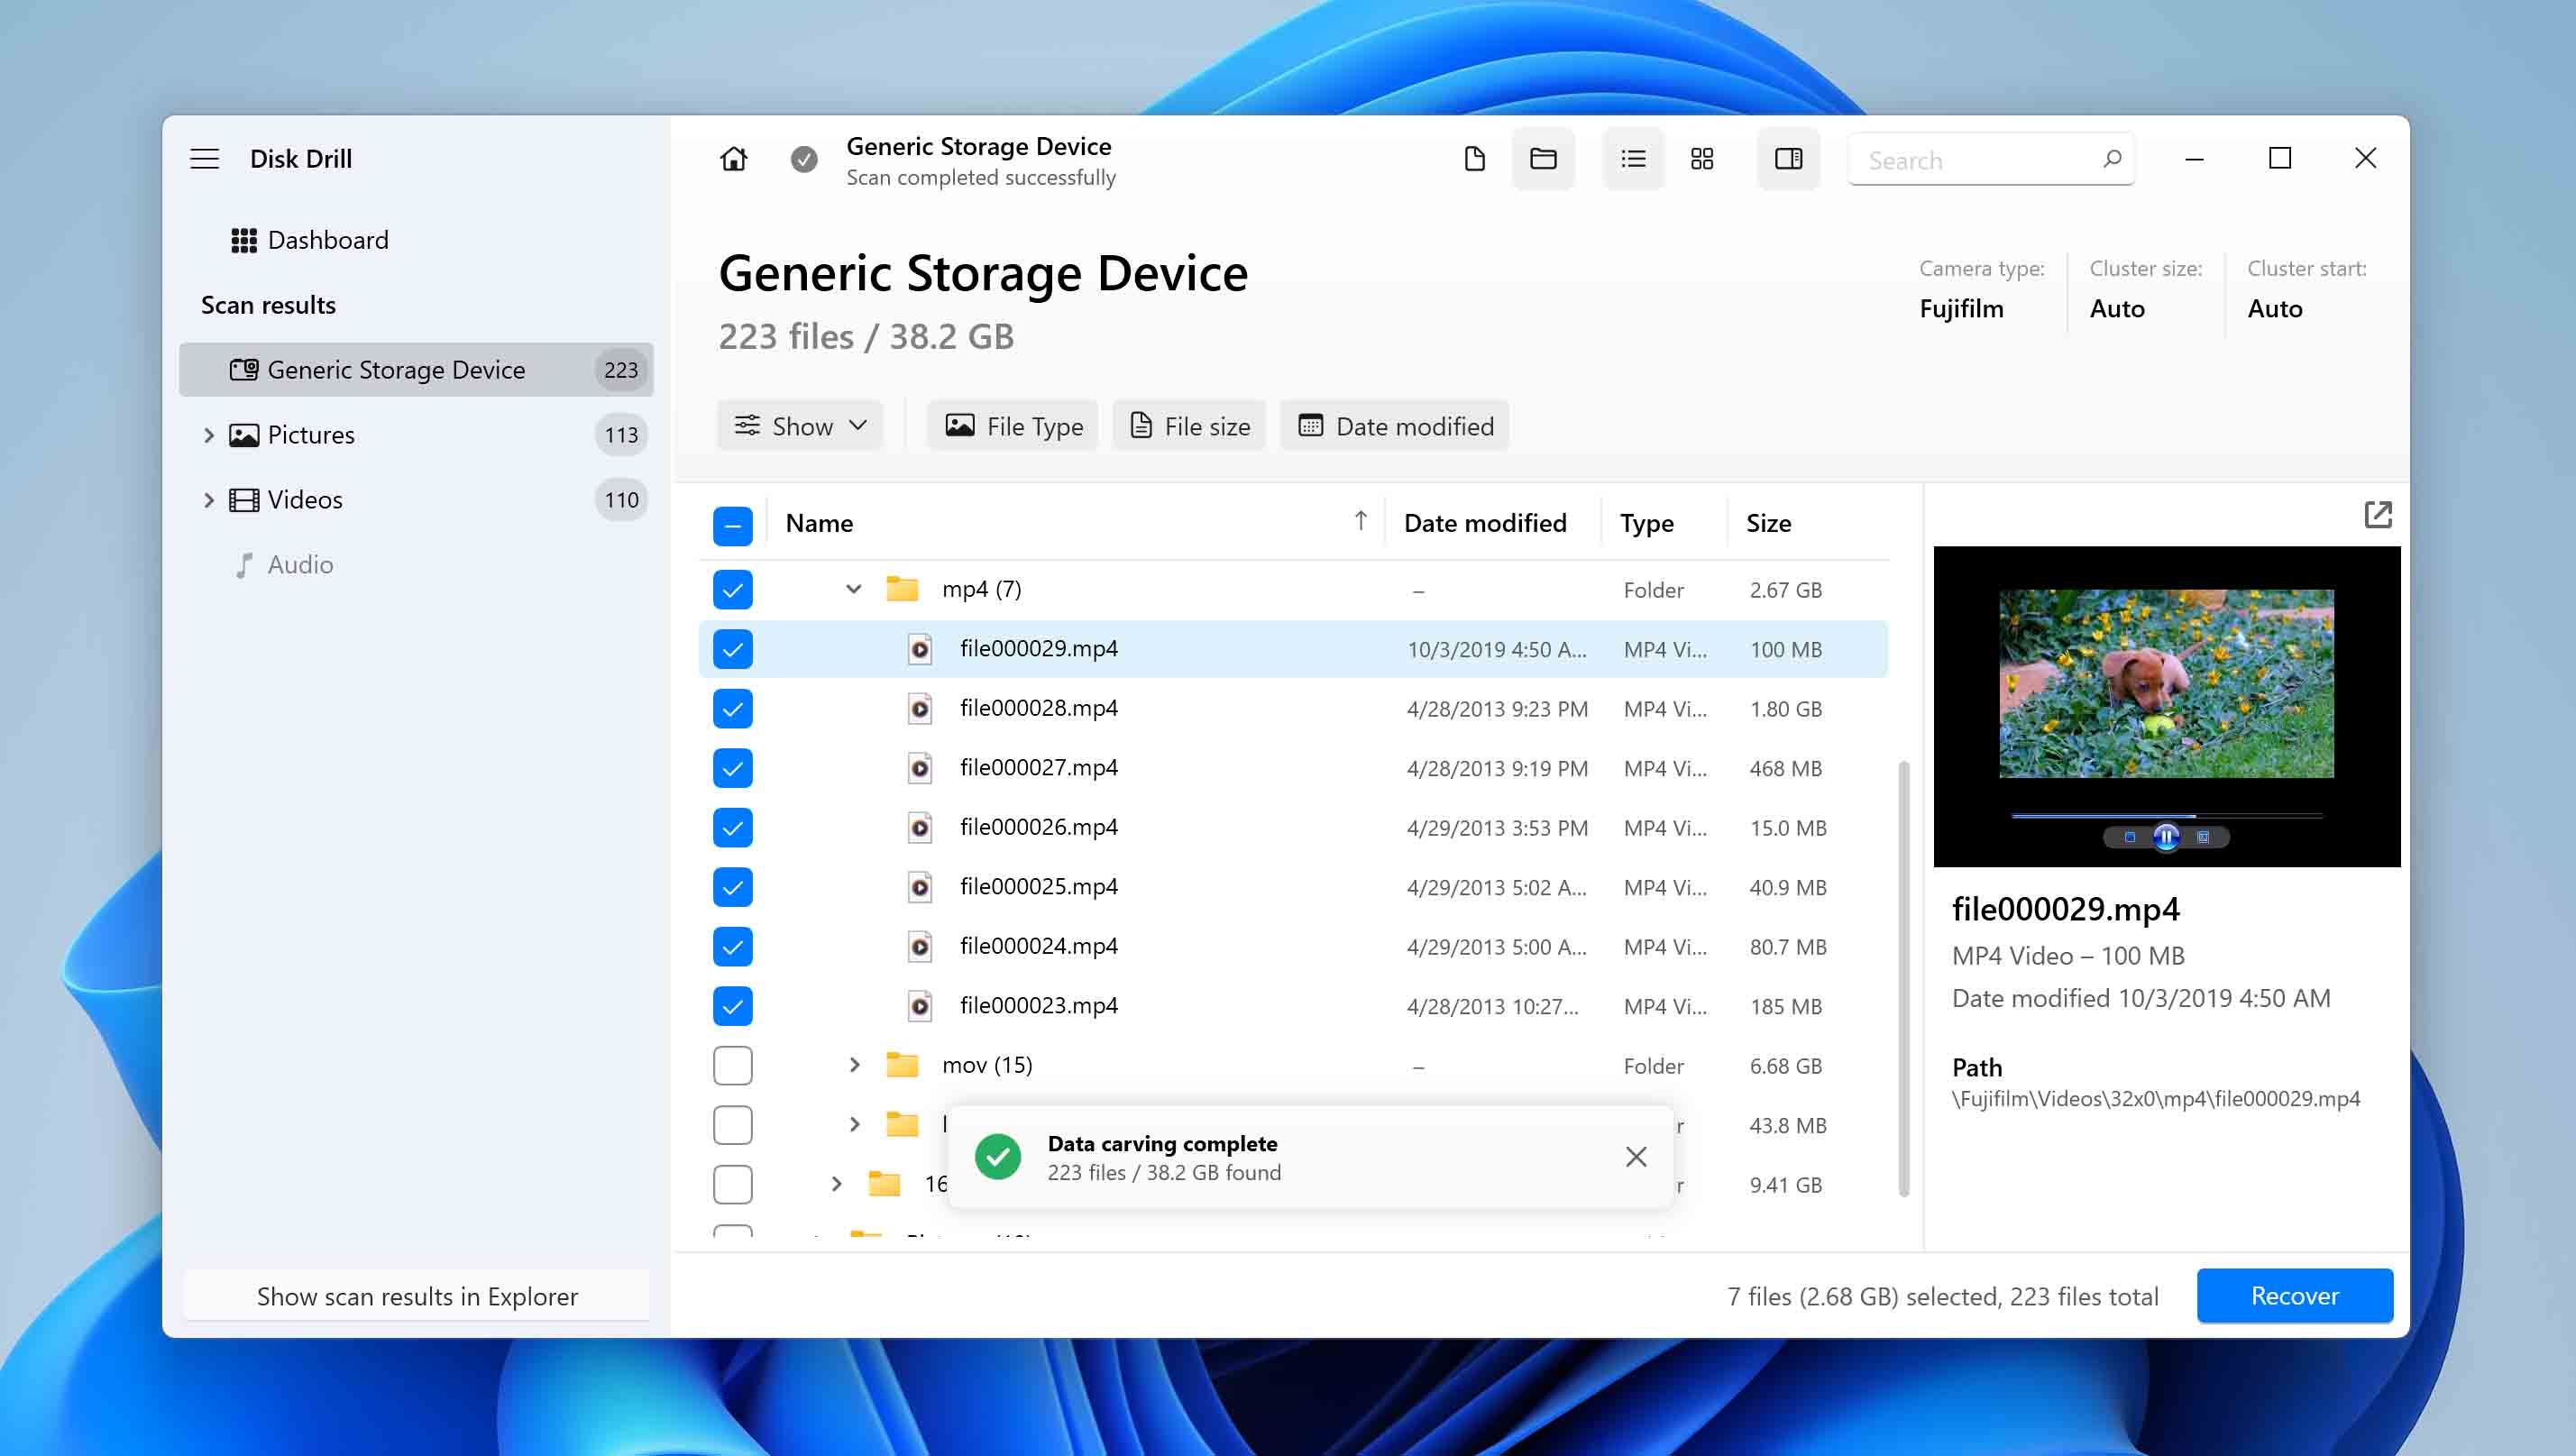Click file000026.mp4 video file icon
Viewport: 2576px width, 1456px height.
coord(919,828)
